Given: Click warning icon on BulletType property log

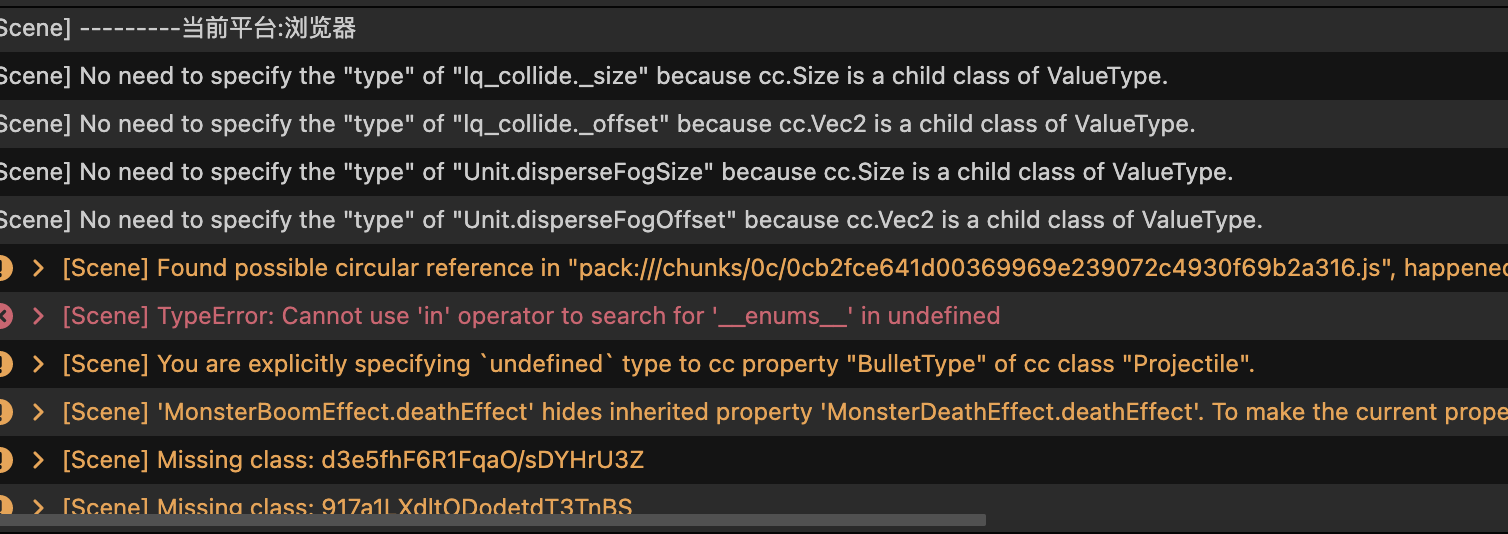Looking at the screenshot, I should (x=4, y=364).
